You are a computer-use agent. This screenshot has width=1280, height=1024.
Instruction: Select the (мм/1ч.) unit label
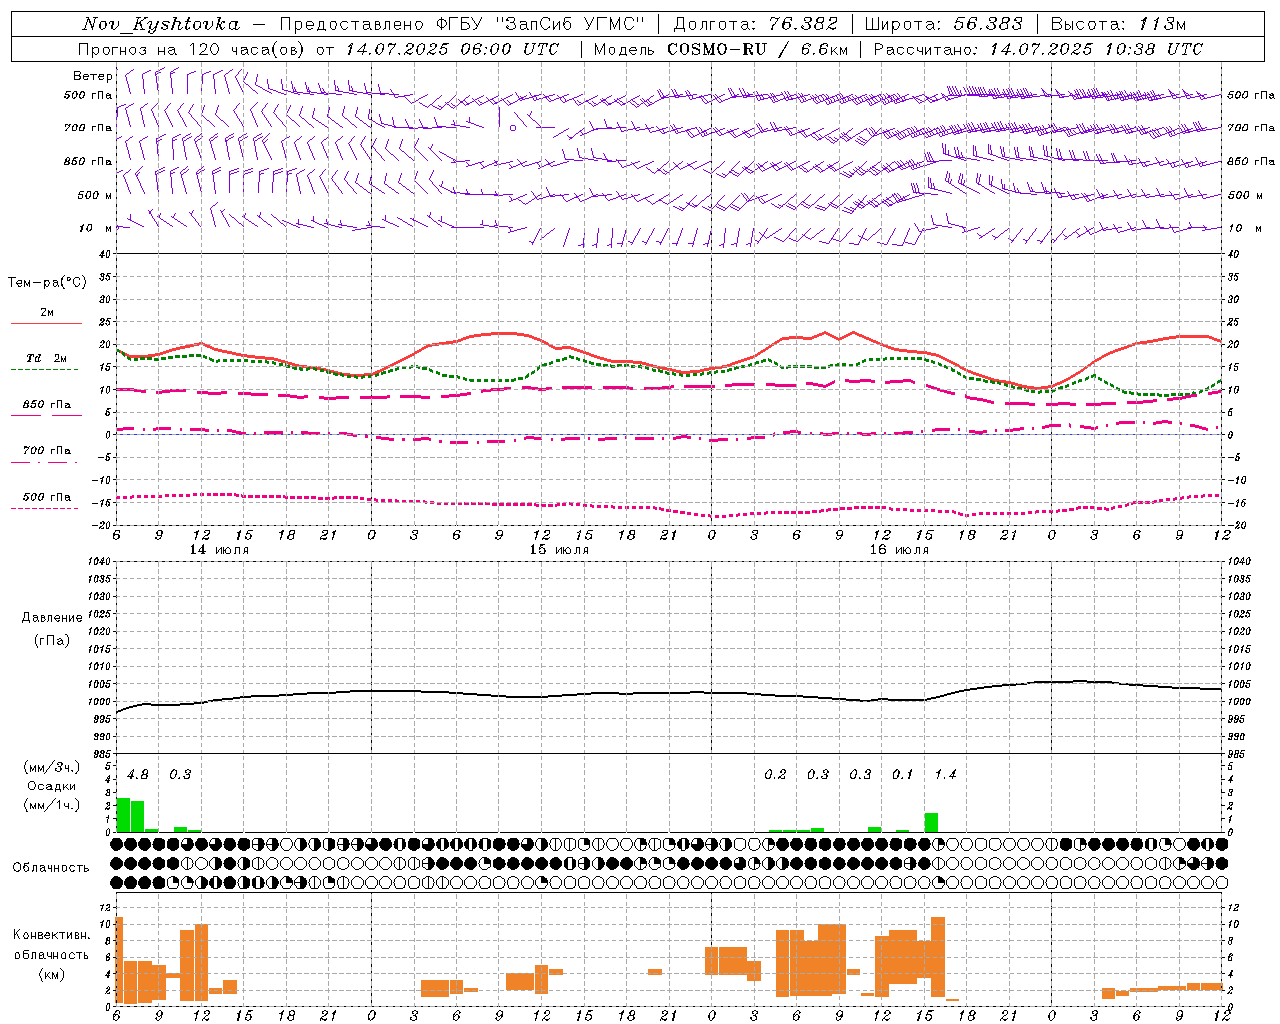pos(52,805)
